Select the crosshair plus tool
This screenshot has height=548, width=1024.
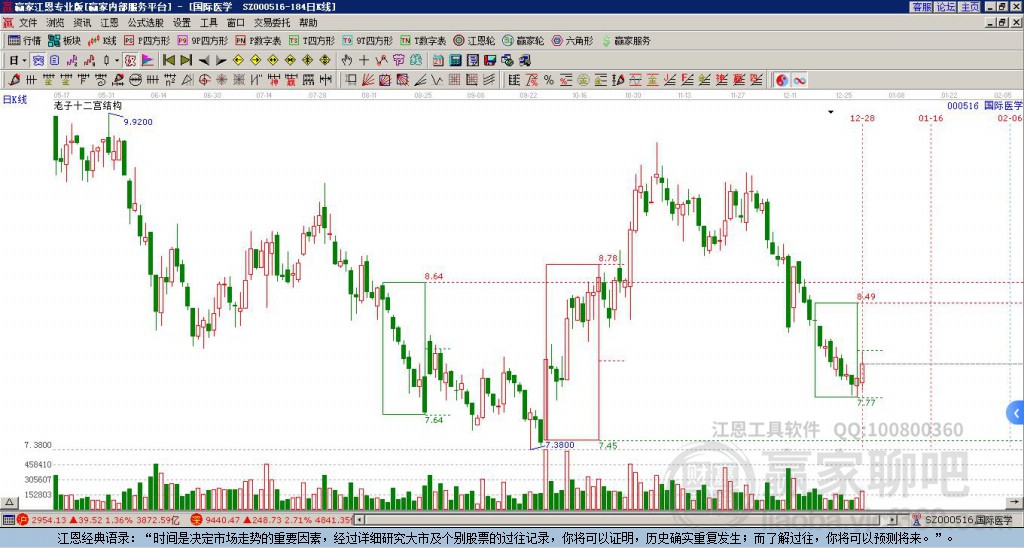coord(364,61)
